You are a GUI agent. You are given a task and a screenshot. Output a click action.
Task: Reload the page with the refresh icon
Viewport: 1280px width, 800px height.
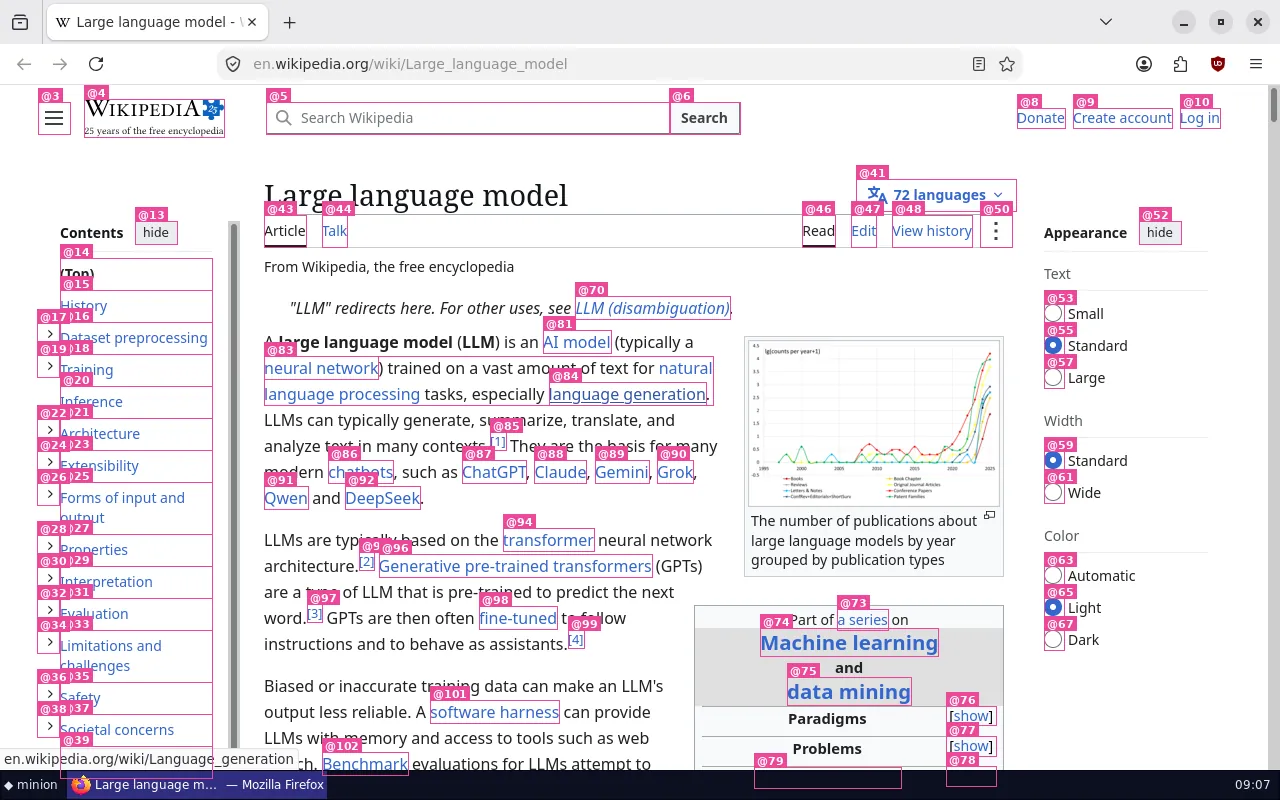pos(96,64)
